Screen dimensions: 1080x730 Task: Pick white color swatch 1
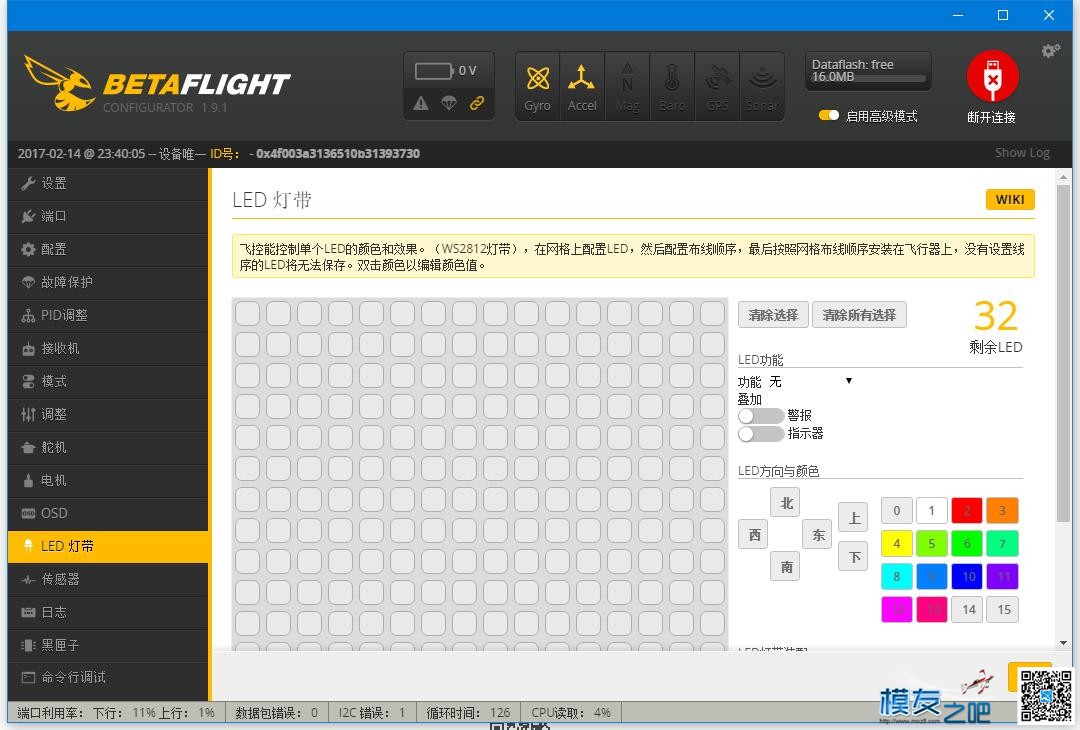[x=932, y=511]
